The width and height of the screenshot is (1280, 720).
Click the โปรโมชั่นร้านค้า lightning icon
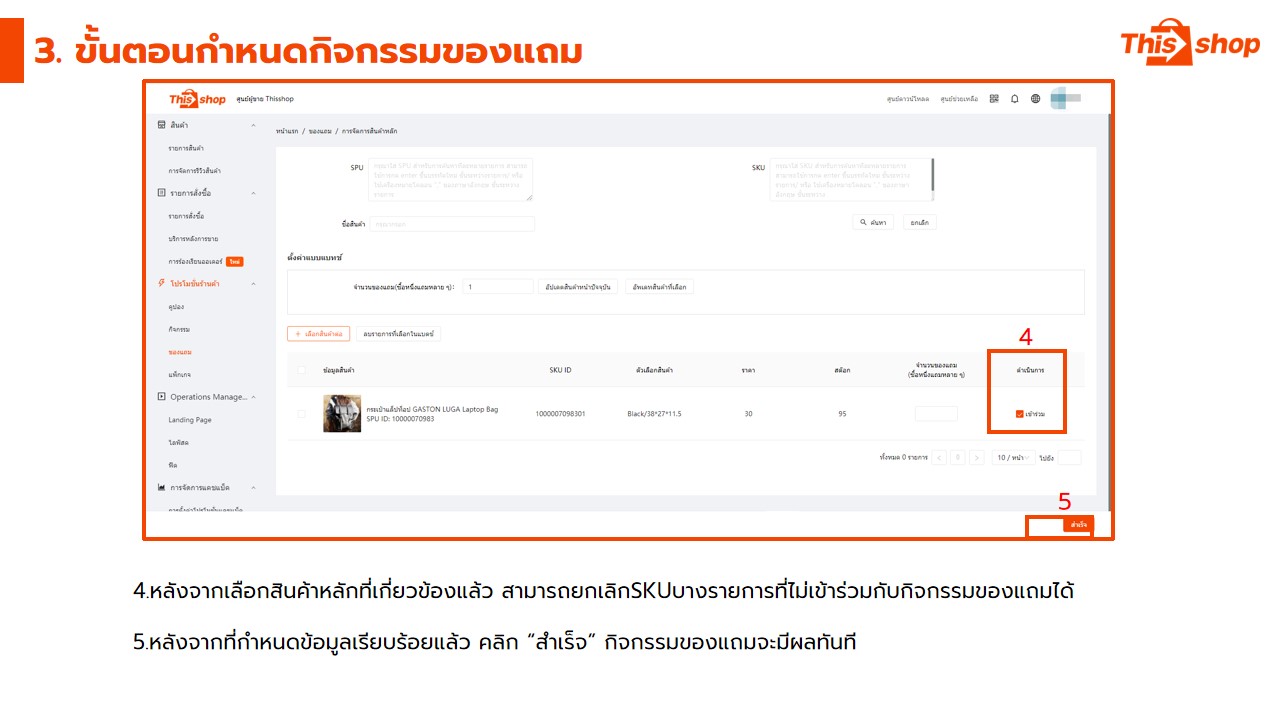[x=162, y=284]
